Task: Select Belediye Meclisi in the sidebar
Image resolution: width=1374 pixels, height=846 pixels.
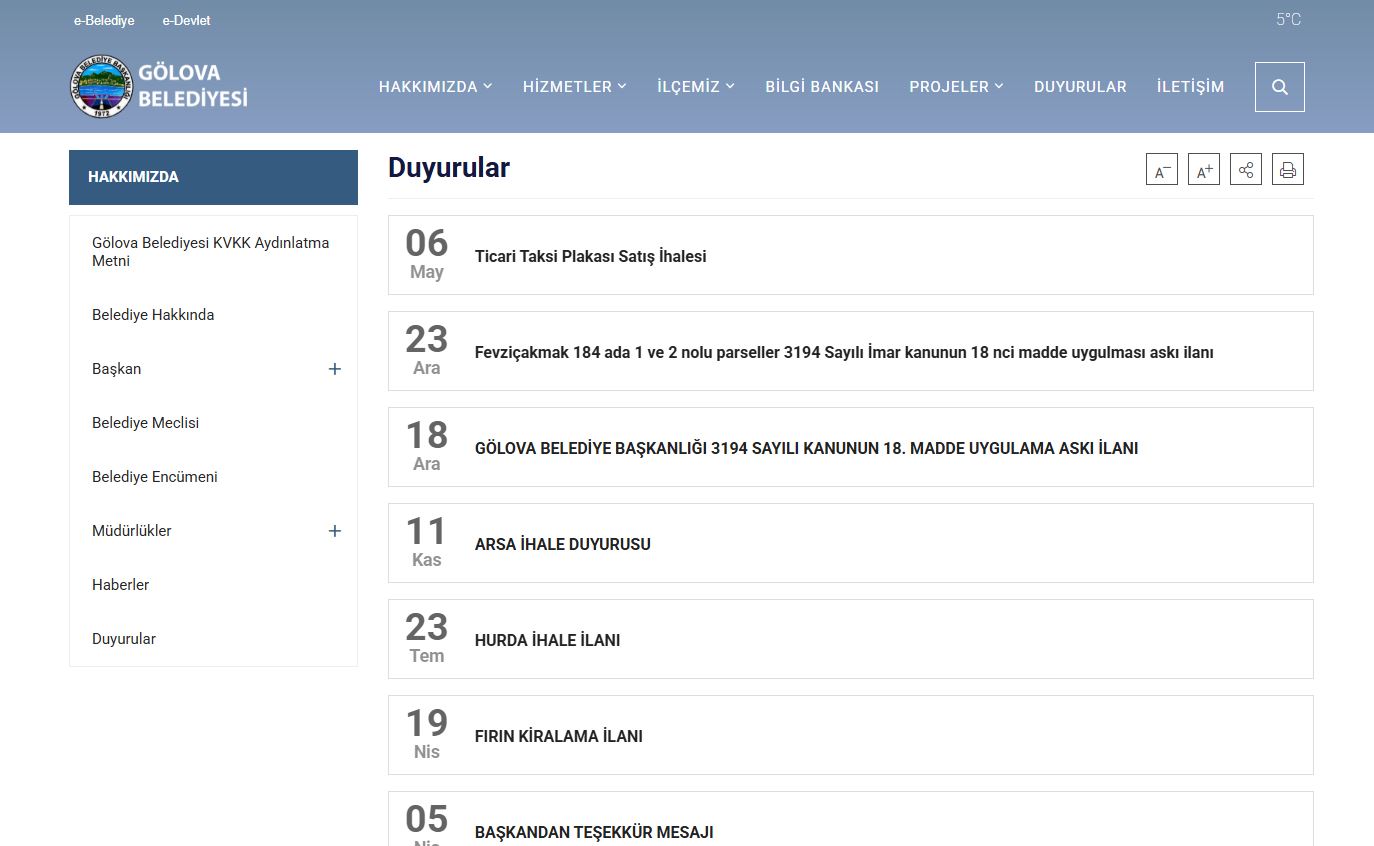Action: click(145, 423)
